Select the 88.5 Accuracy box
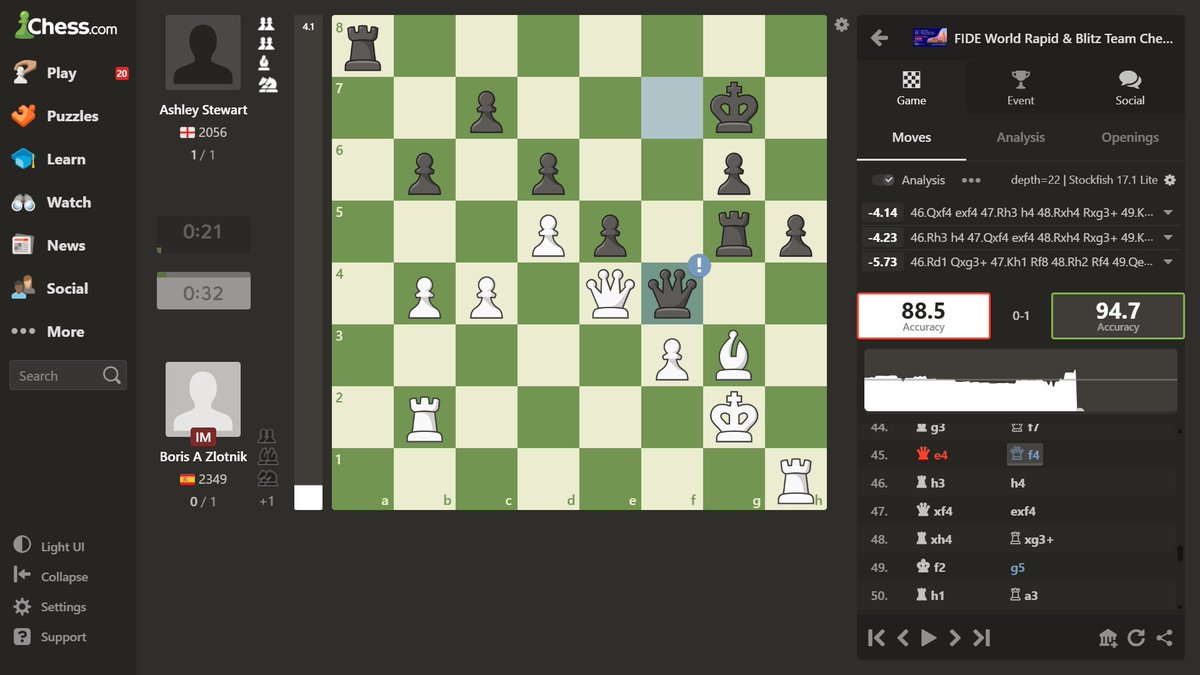This screenshot has height=675, width=1200. pos(923,315)
